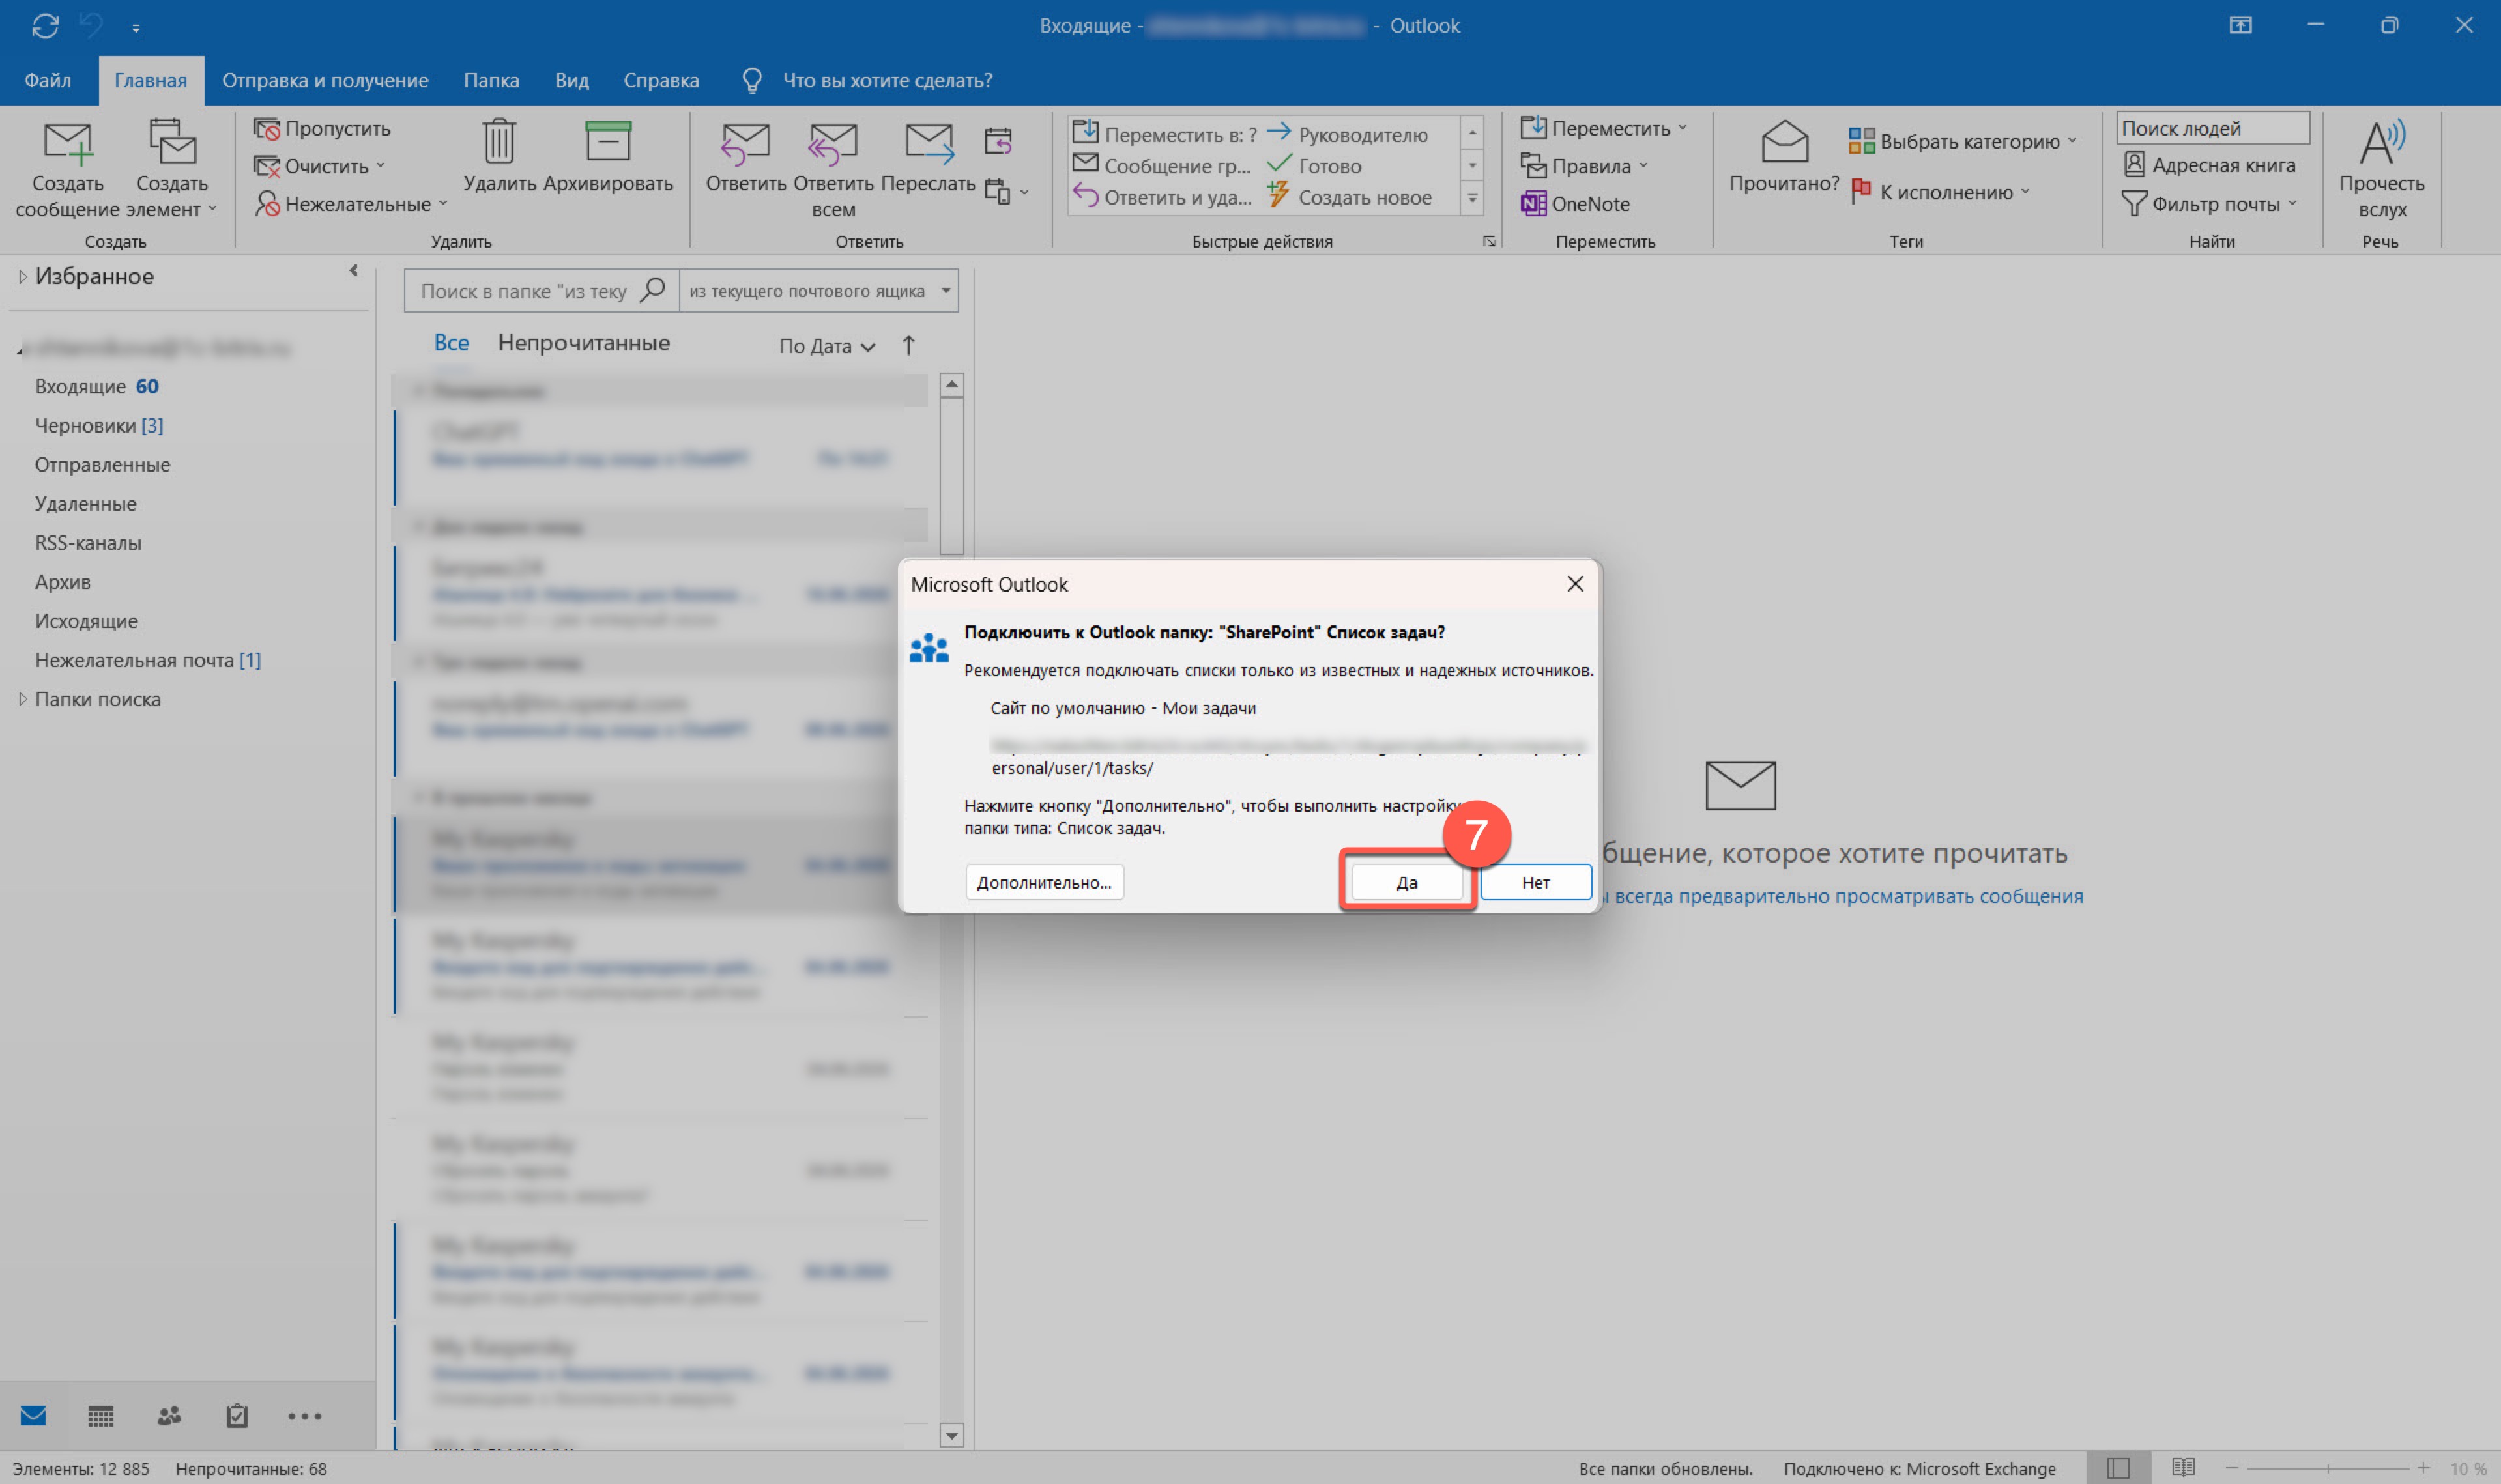2501x1484 pixels.
Task: Open the By Date sort dropdown
Action: pyautogui.click(x=826, y=346)
